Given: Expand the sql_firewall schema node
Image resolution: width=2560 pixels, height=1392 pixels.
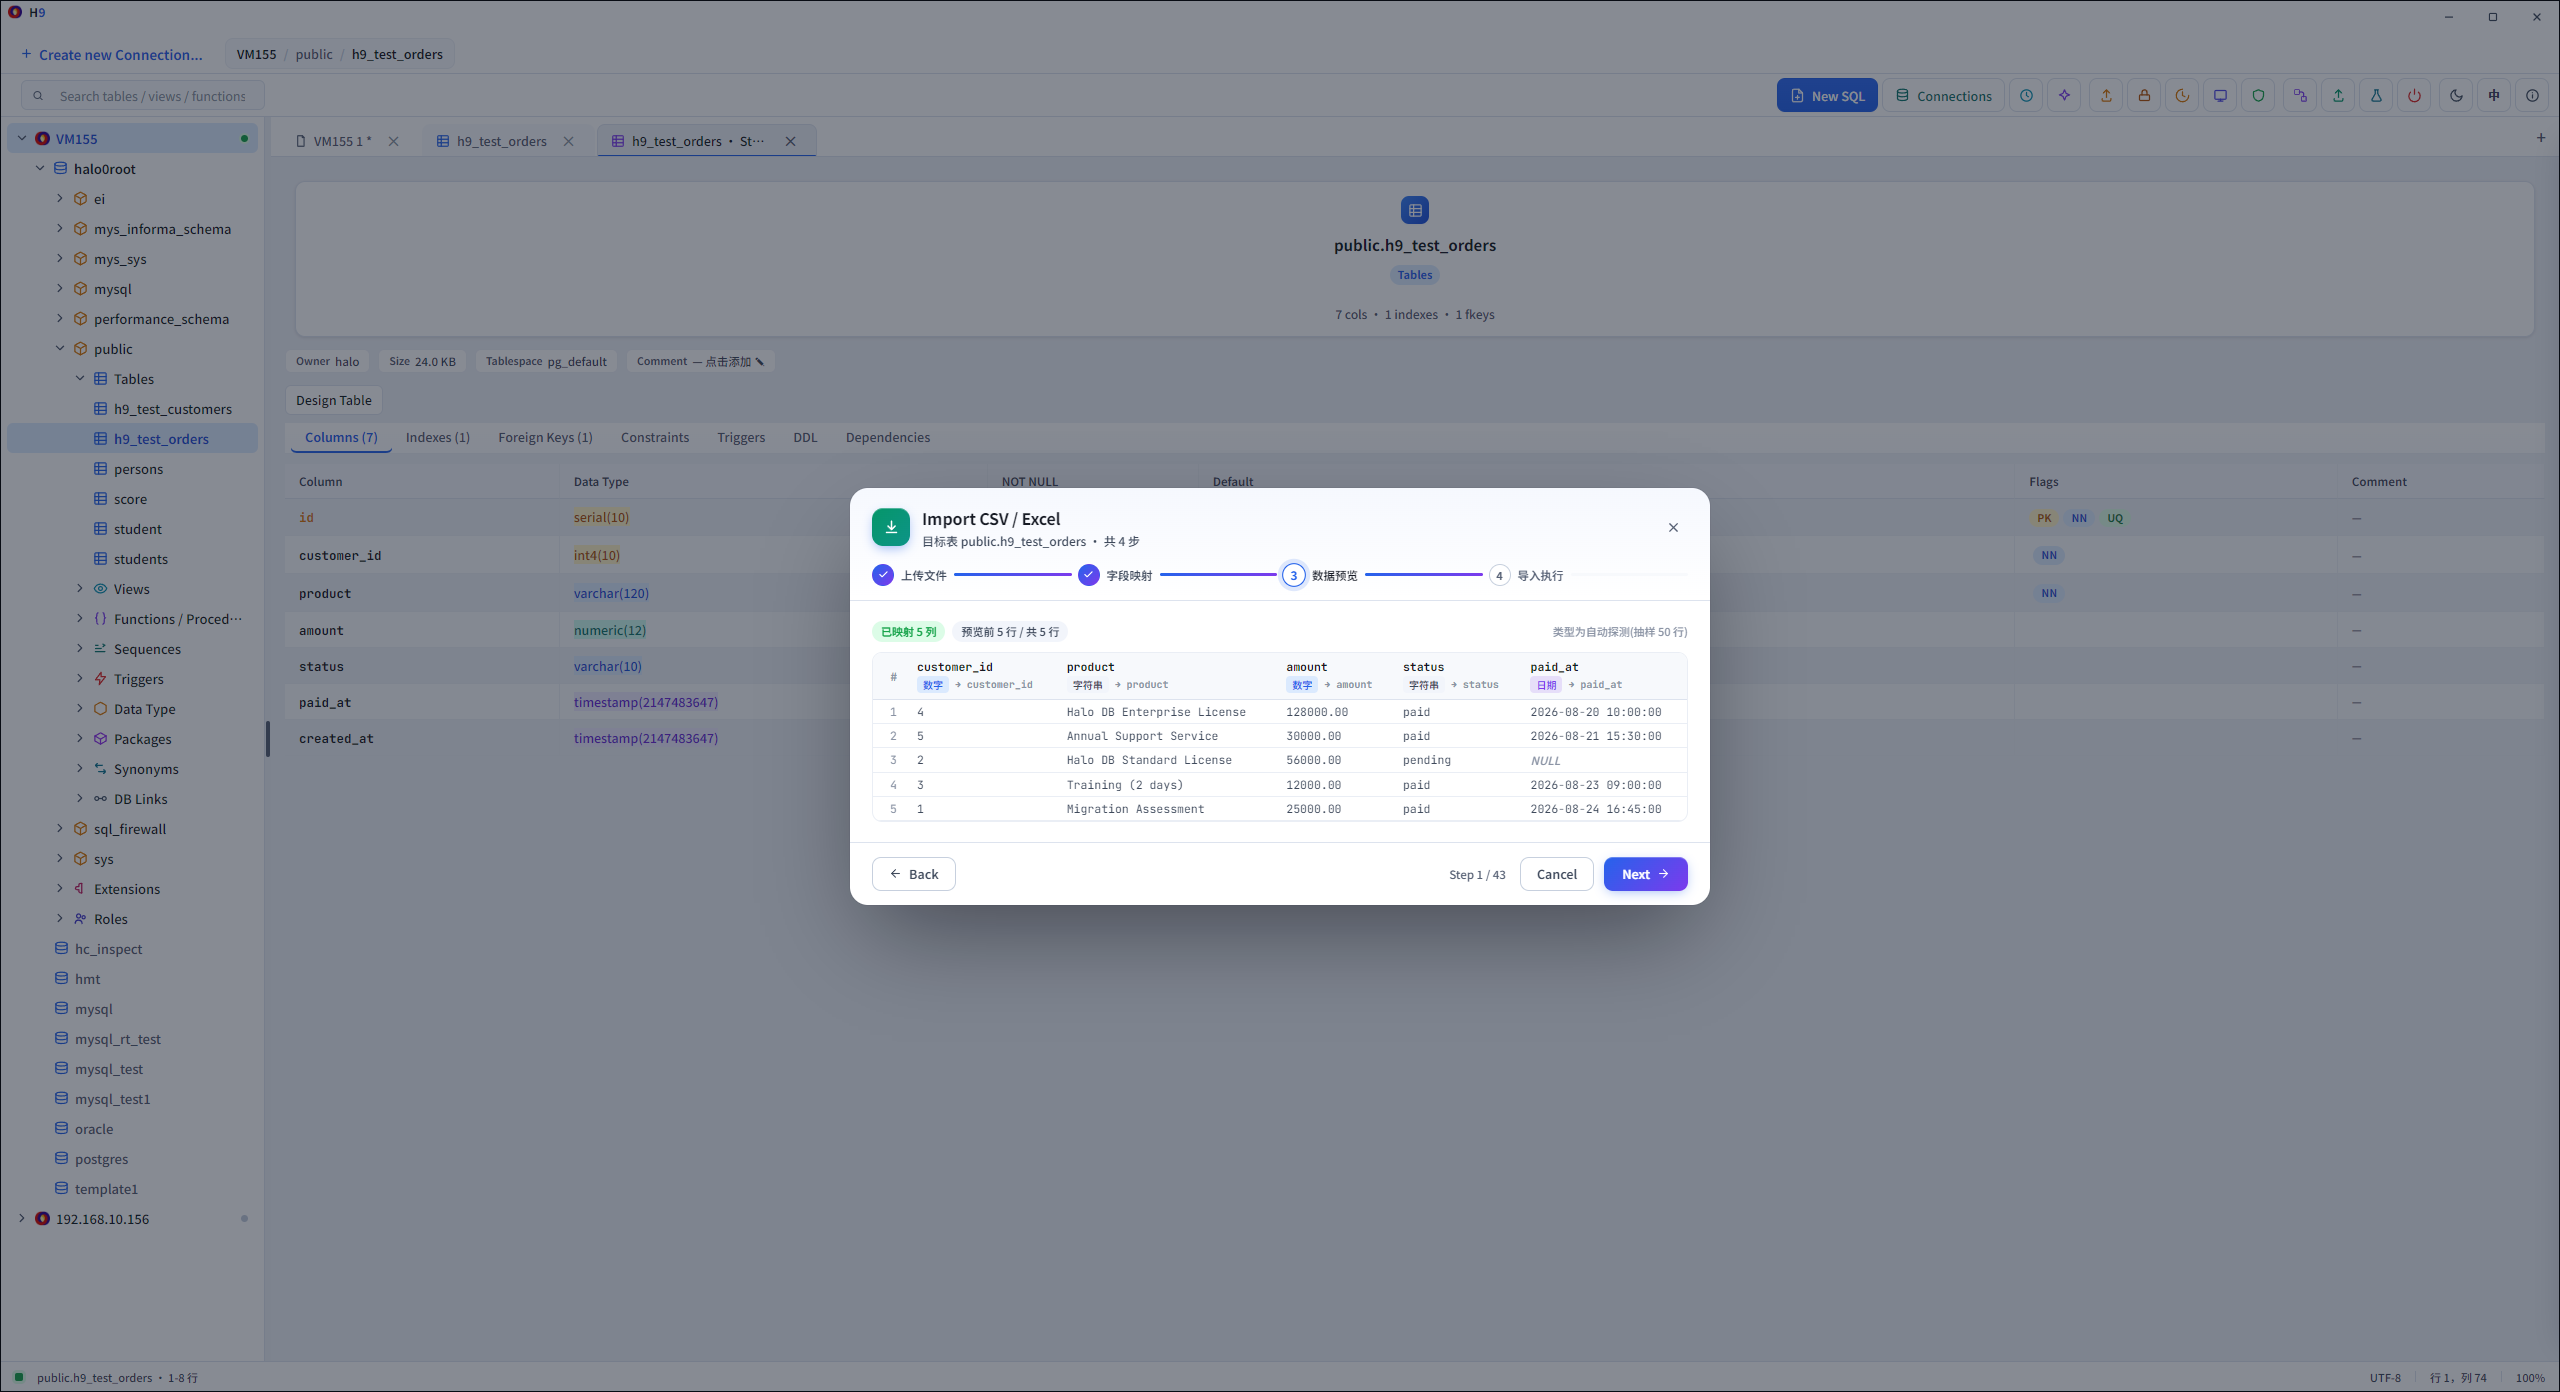Looking at the screenshot, I should point(60,829).
